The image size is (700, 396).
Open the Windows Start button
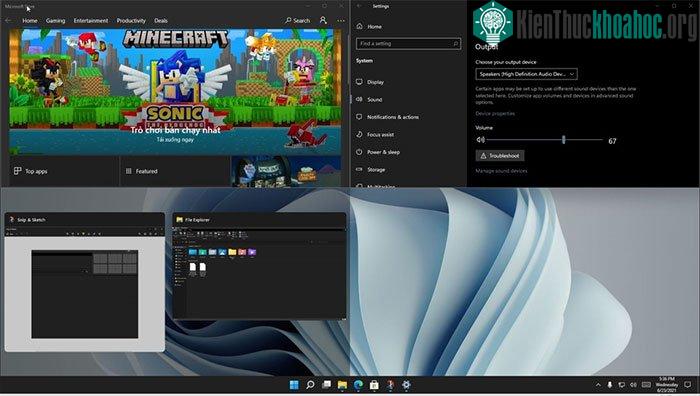point(294,385)
